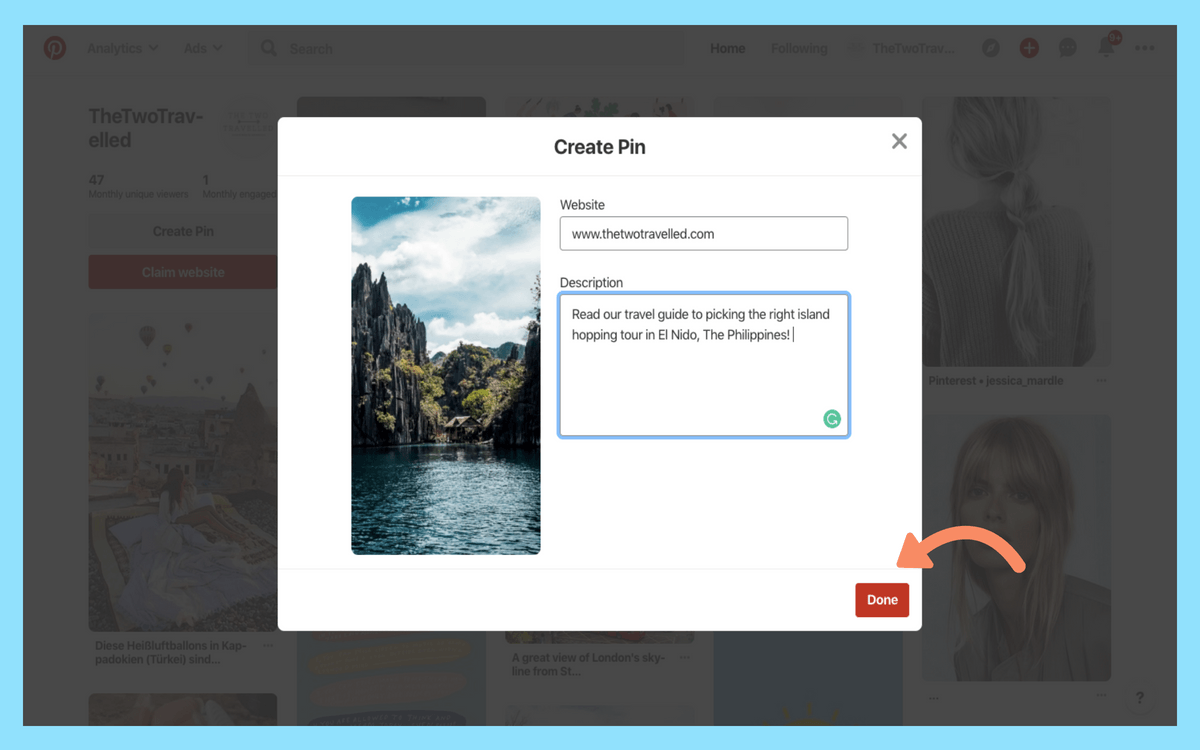Open TheTwoTrav... profile link
The width and height of the screenshot is (1200, 750).
pyautogui.click(x=903, y=48)
